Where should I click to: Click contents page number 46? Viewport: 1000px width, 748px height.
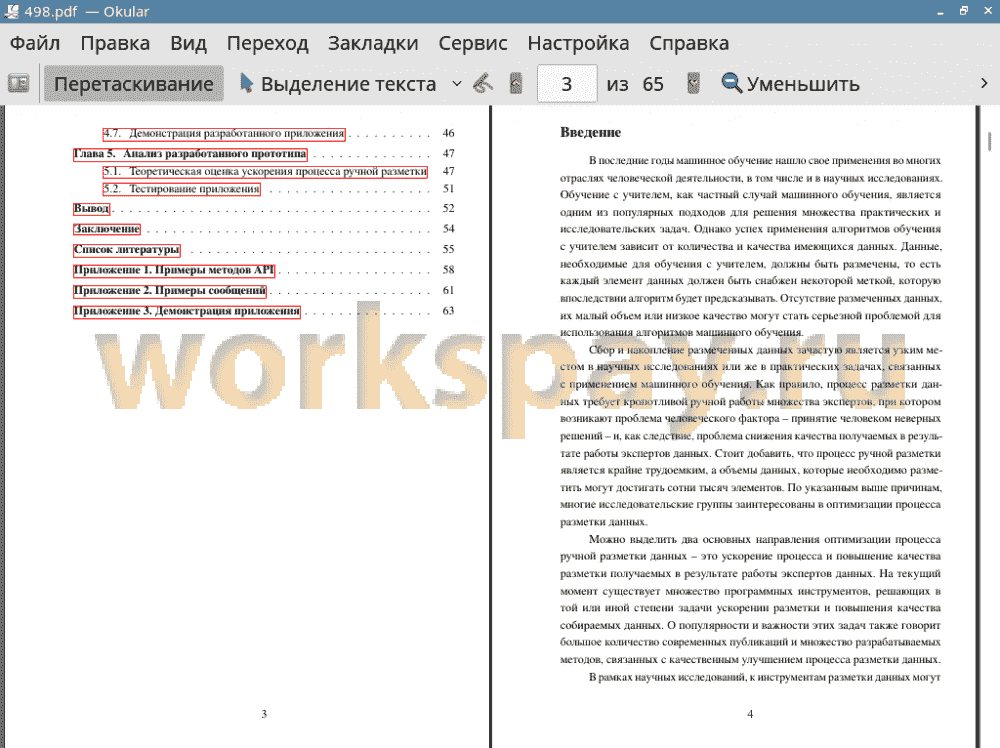click(x=448, y=133)
